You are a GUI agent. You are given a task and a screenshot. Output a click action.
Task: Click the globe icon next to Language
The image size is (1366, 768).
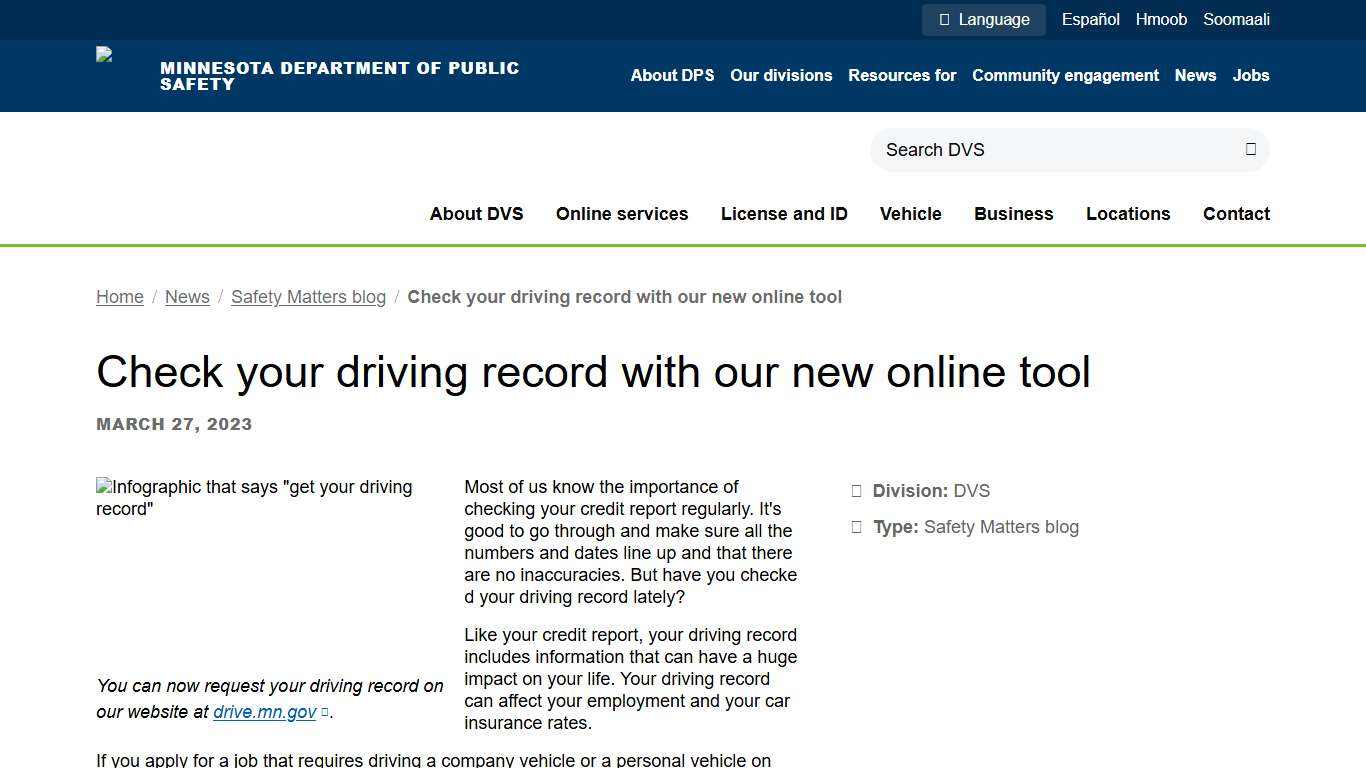click(x=943, y=19)
